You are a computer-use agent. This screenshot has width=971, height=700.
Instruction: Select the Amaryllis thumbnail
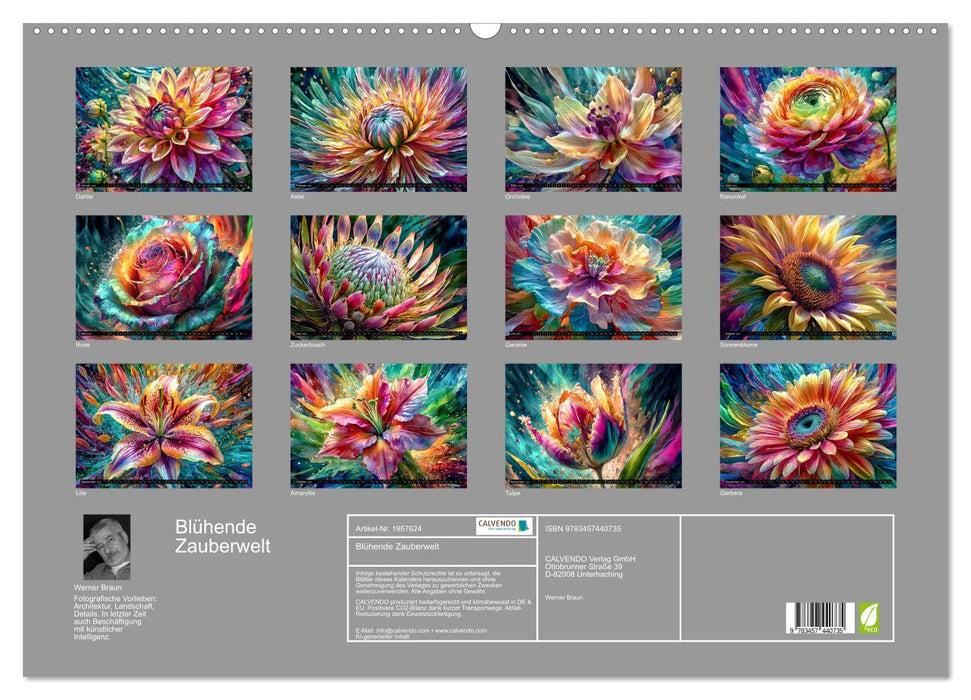(378, 425)
